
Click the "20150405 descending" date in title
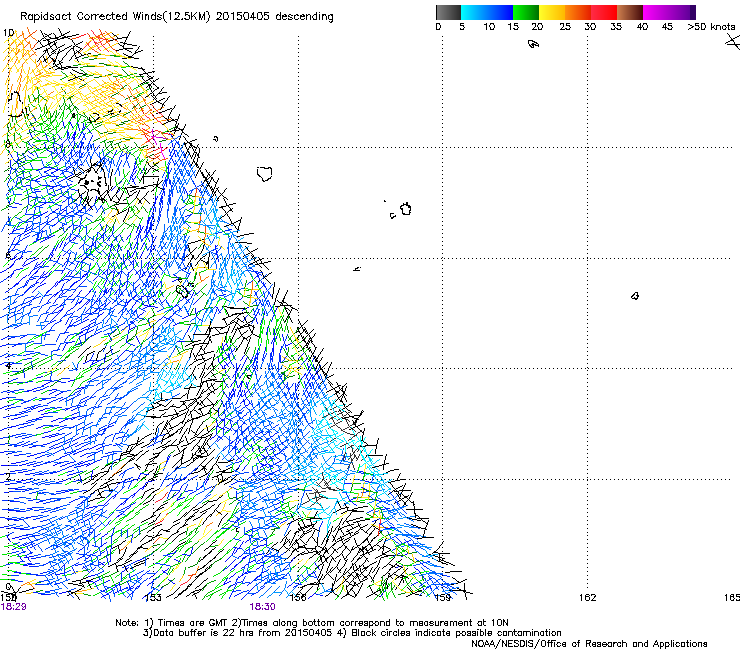click(x=274, y=17)
